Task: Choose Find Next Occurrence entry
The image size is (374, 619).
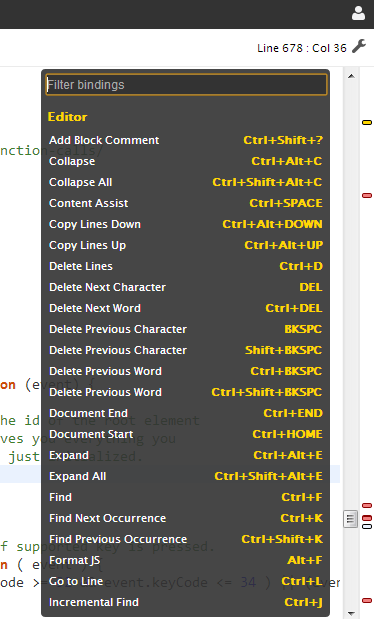Action: click(x=186, y=518)
